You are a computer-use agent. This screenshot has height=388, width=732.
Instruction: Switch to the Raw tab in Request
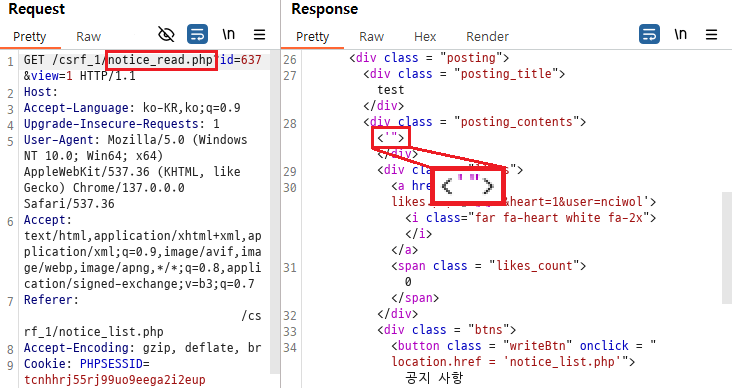click(88, 36)
